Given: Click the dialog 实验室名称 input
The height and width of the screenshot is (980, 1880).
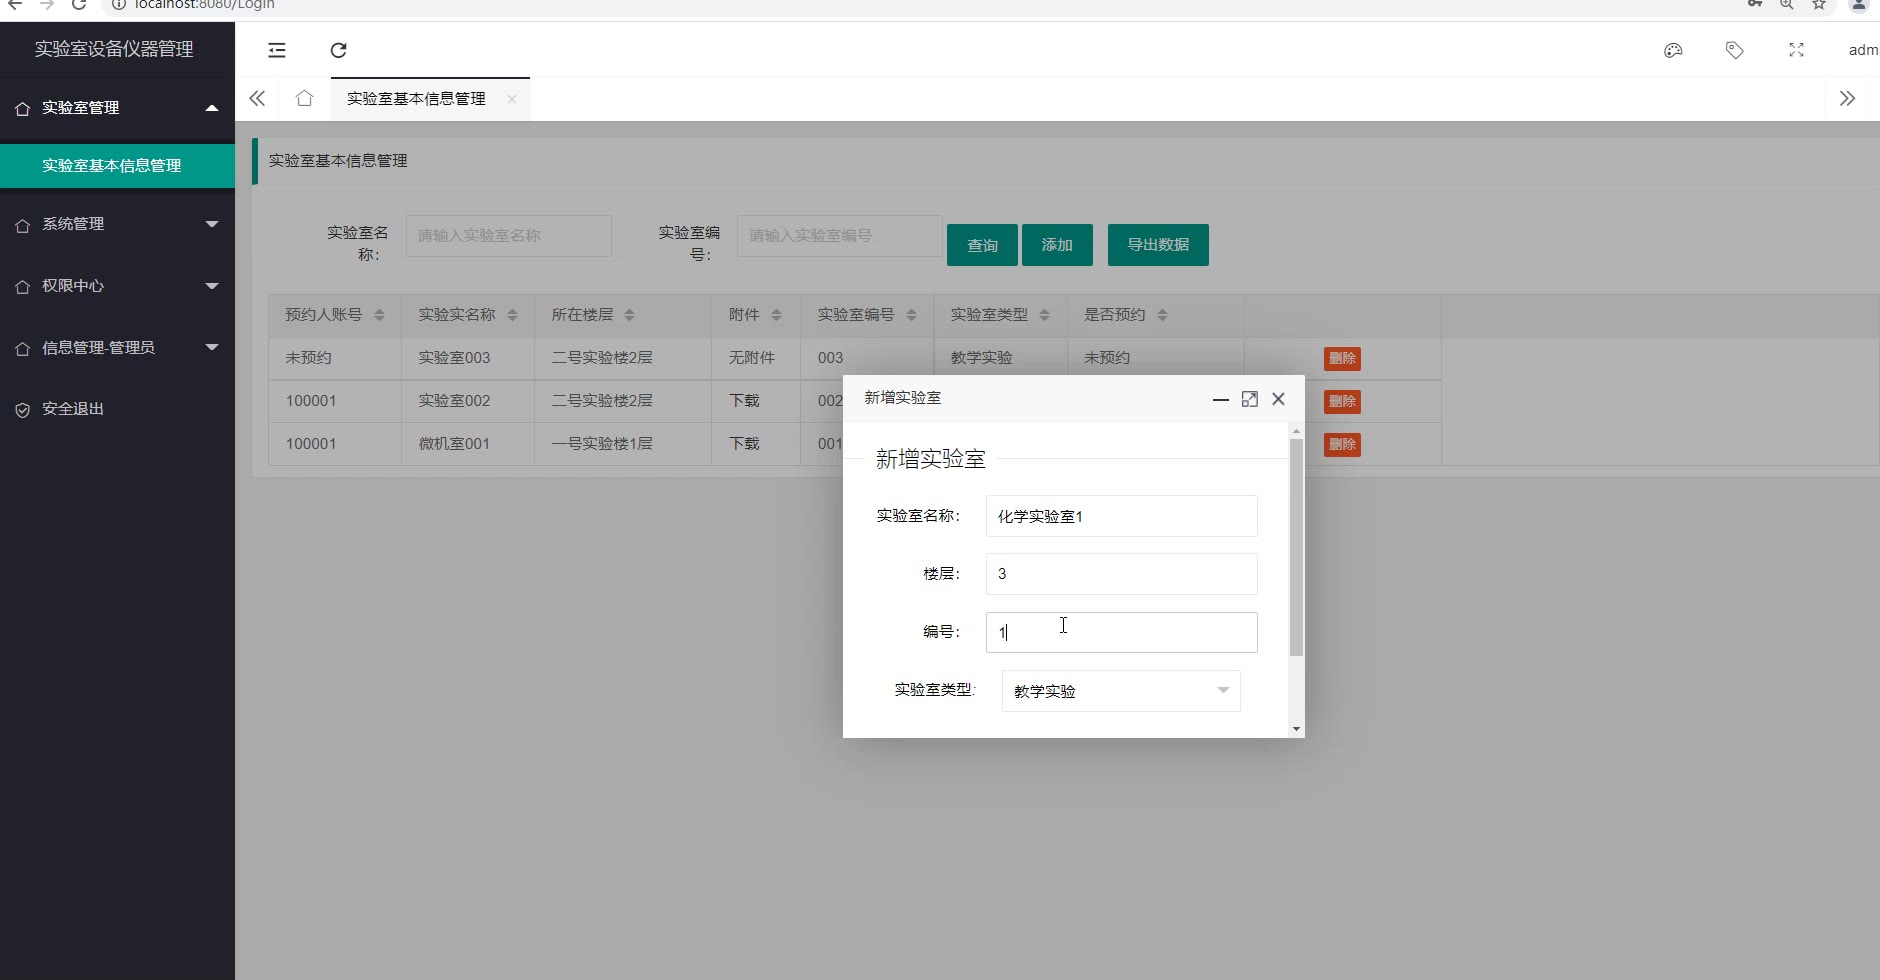Looking at the screenshot, I should [x=1121, y=516].
